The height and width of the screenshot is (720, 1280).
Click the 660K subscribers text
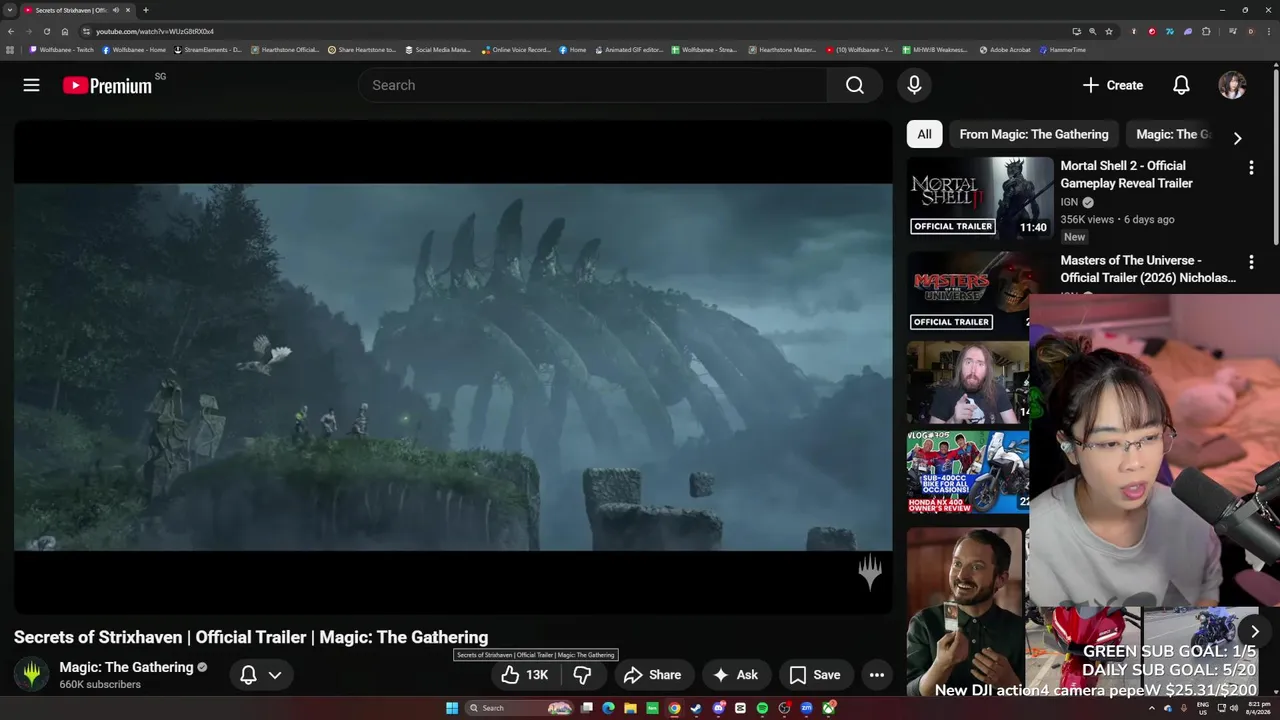(x=100, y=685)
